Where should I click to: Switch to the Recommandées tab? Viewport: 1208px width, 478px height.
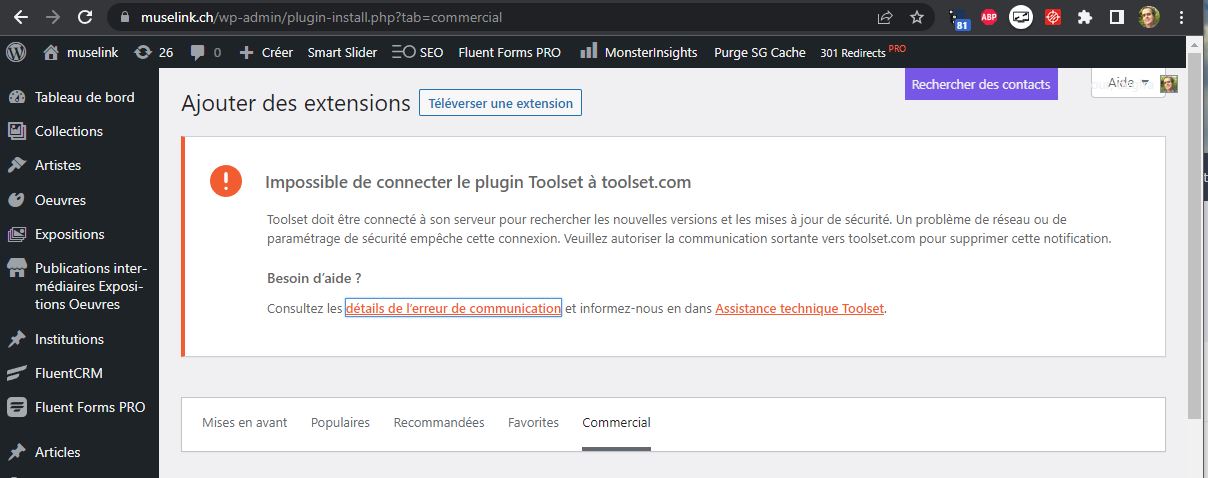[439, 423]
